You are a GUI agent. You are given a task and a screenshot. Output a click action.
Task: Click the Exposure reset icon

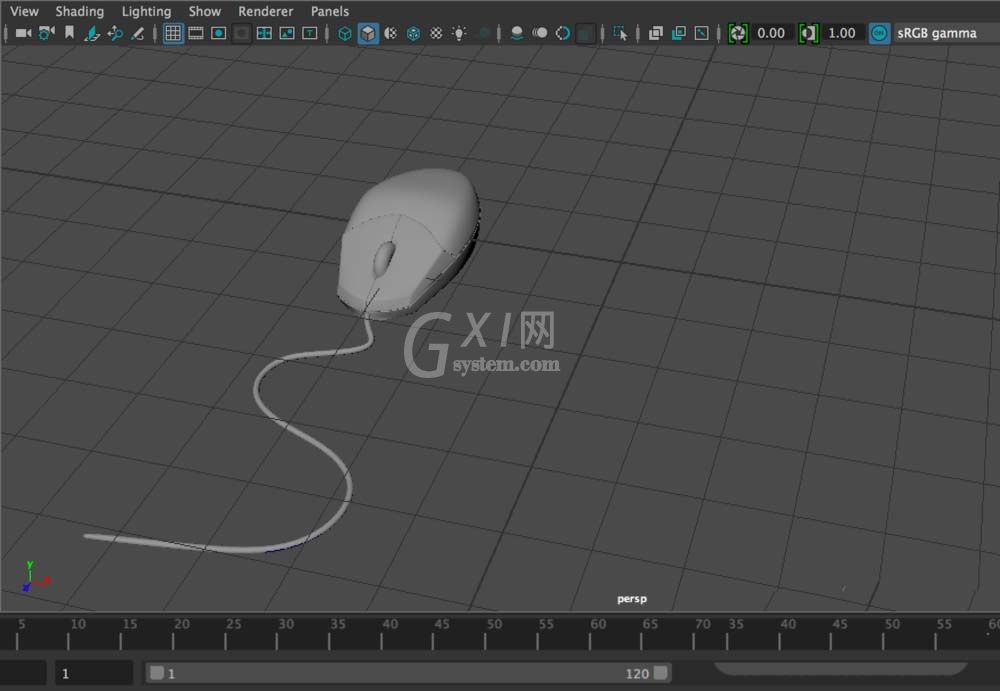738,33
